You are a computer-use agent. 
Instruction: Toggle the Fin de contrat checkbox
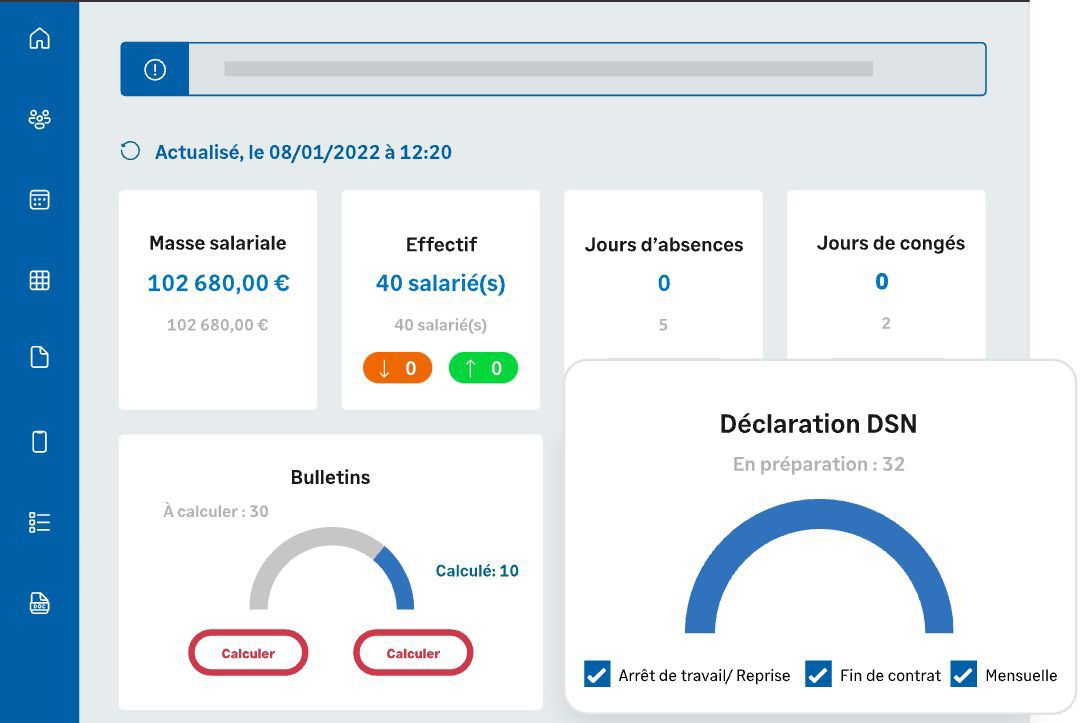tap(818, 675)
